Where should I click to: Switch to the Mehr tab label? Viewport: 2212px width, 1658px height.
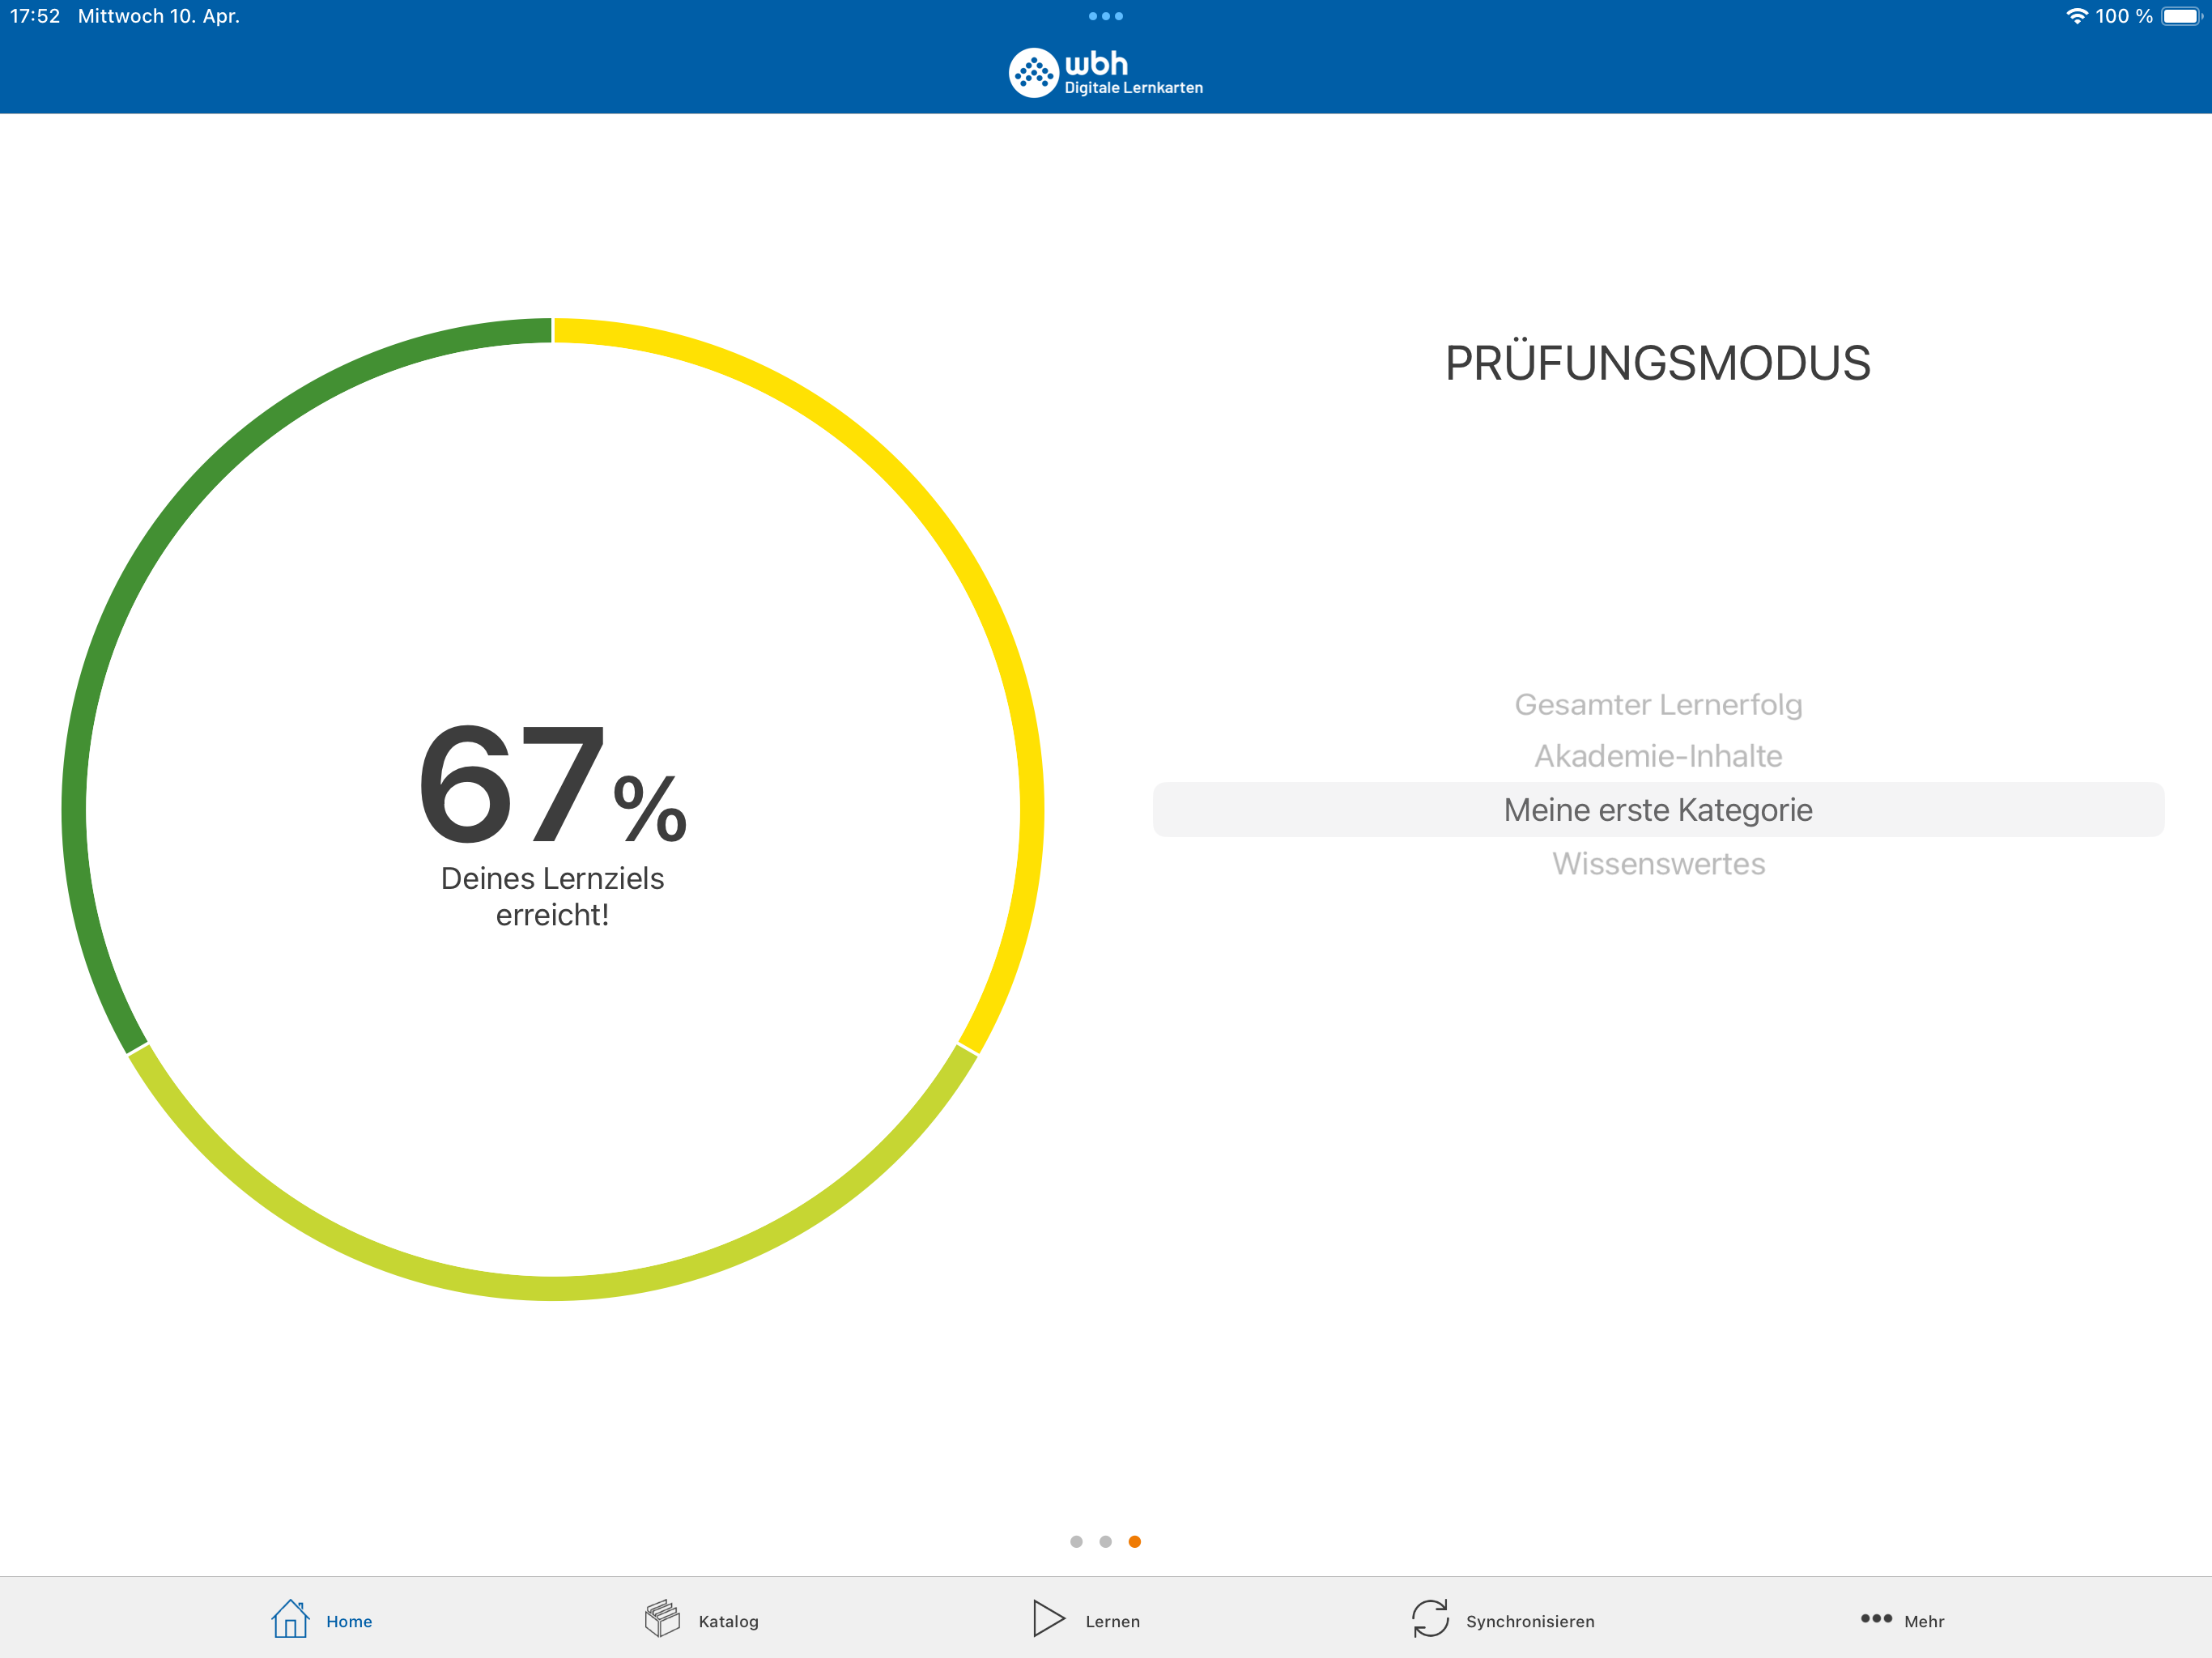[x=1924, y=1621]
